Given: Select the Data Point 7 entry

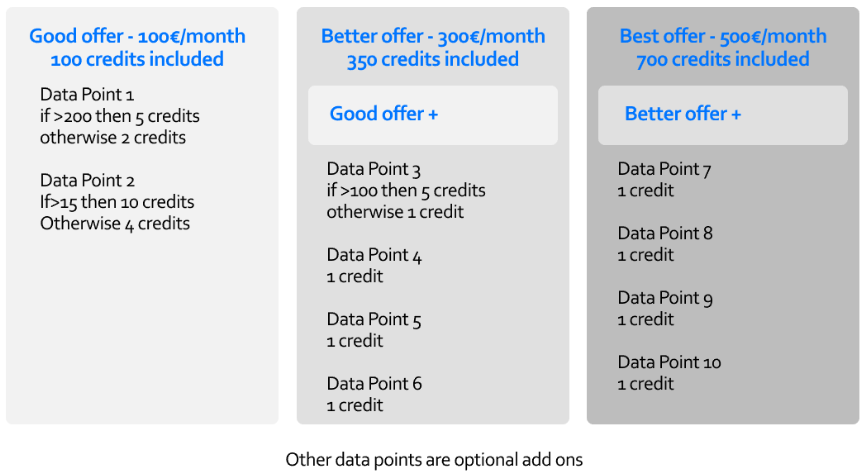Looking at the screenshot, I should coord(664,170).
